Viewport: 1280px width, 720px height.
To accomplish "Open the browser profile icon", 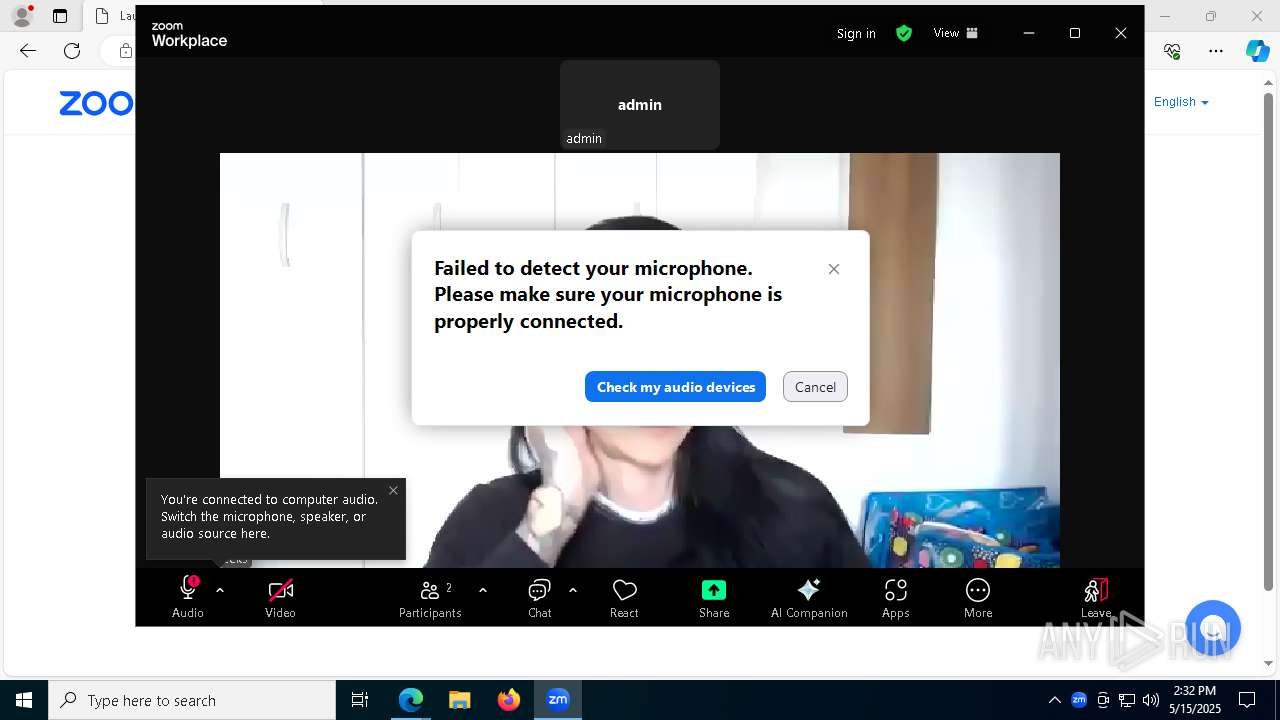I will click(21, 16).
